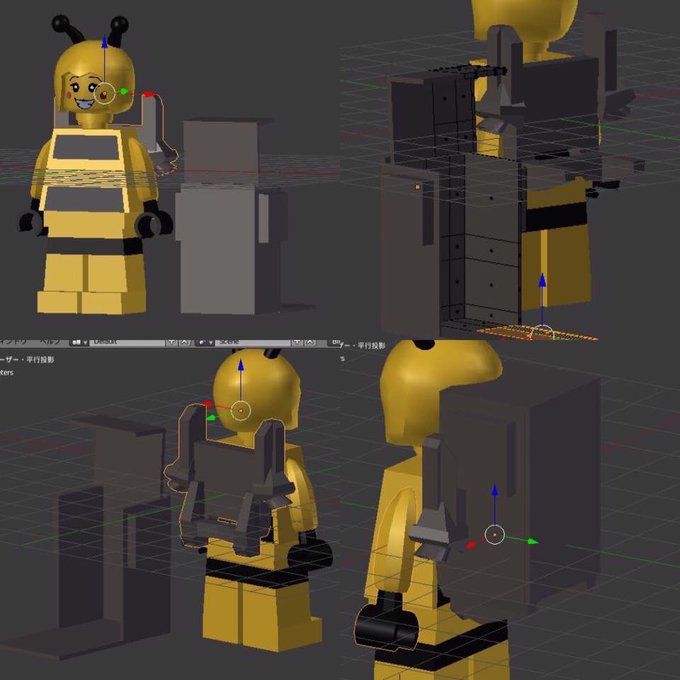This screenshot has height=680, width=680.
Task: Click the Default screen layout name field
Action: [x=127, y=342]
